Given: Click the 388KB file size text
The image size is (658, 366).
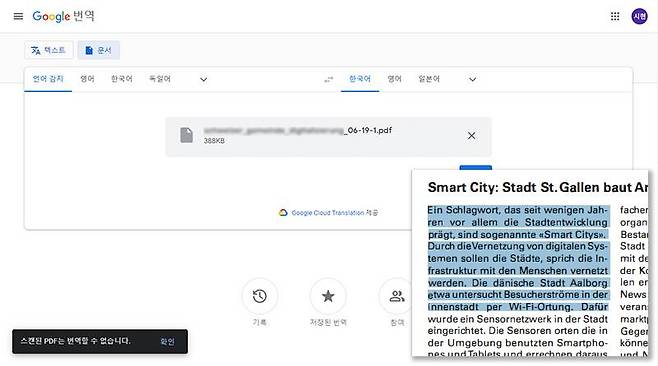Looking at the screenshot, I should [x=214, y=141].
